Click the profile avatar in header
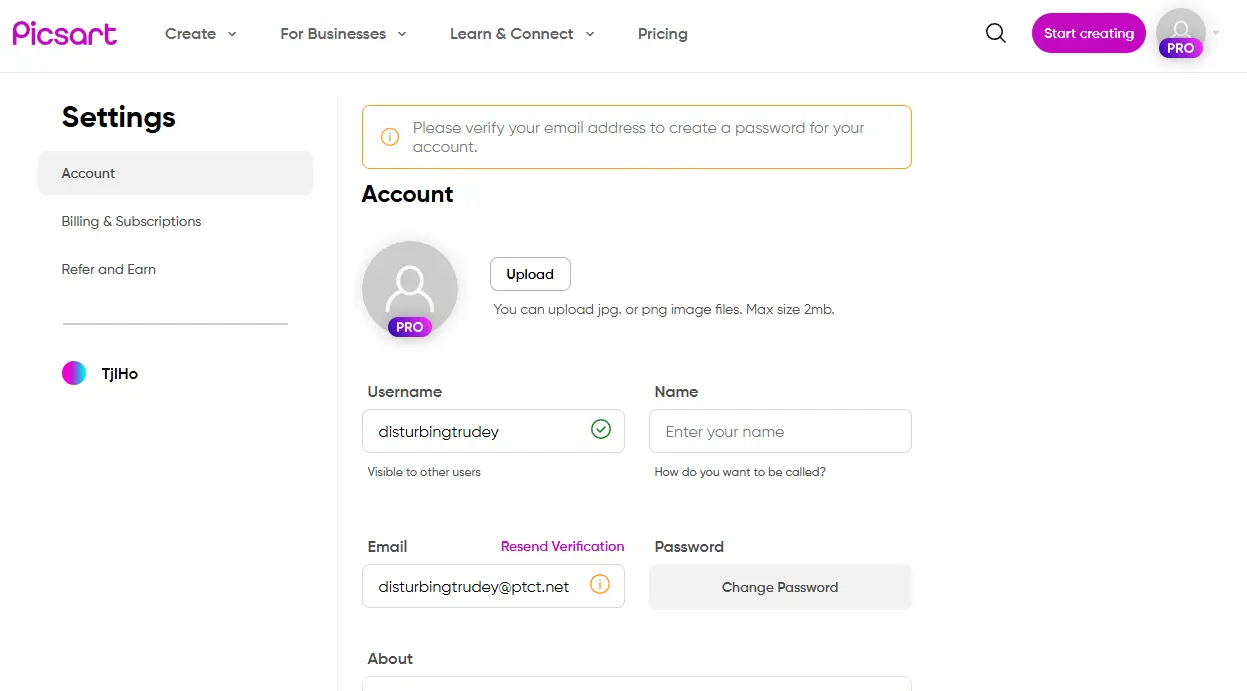Image resolution: width=1247 pixels, height=691 pixels. point(1181,32)
